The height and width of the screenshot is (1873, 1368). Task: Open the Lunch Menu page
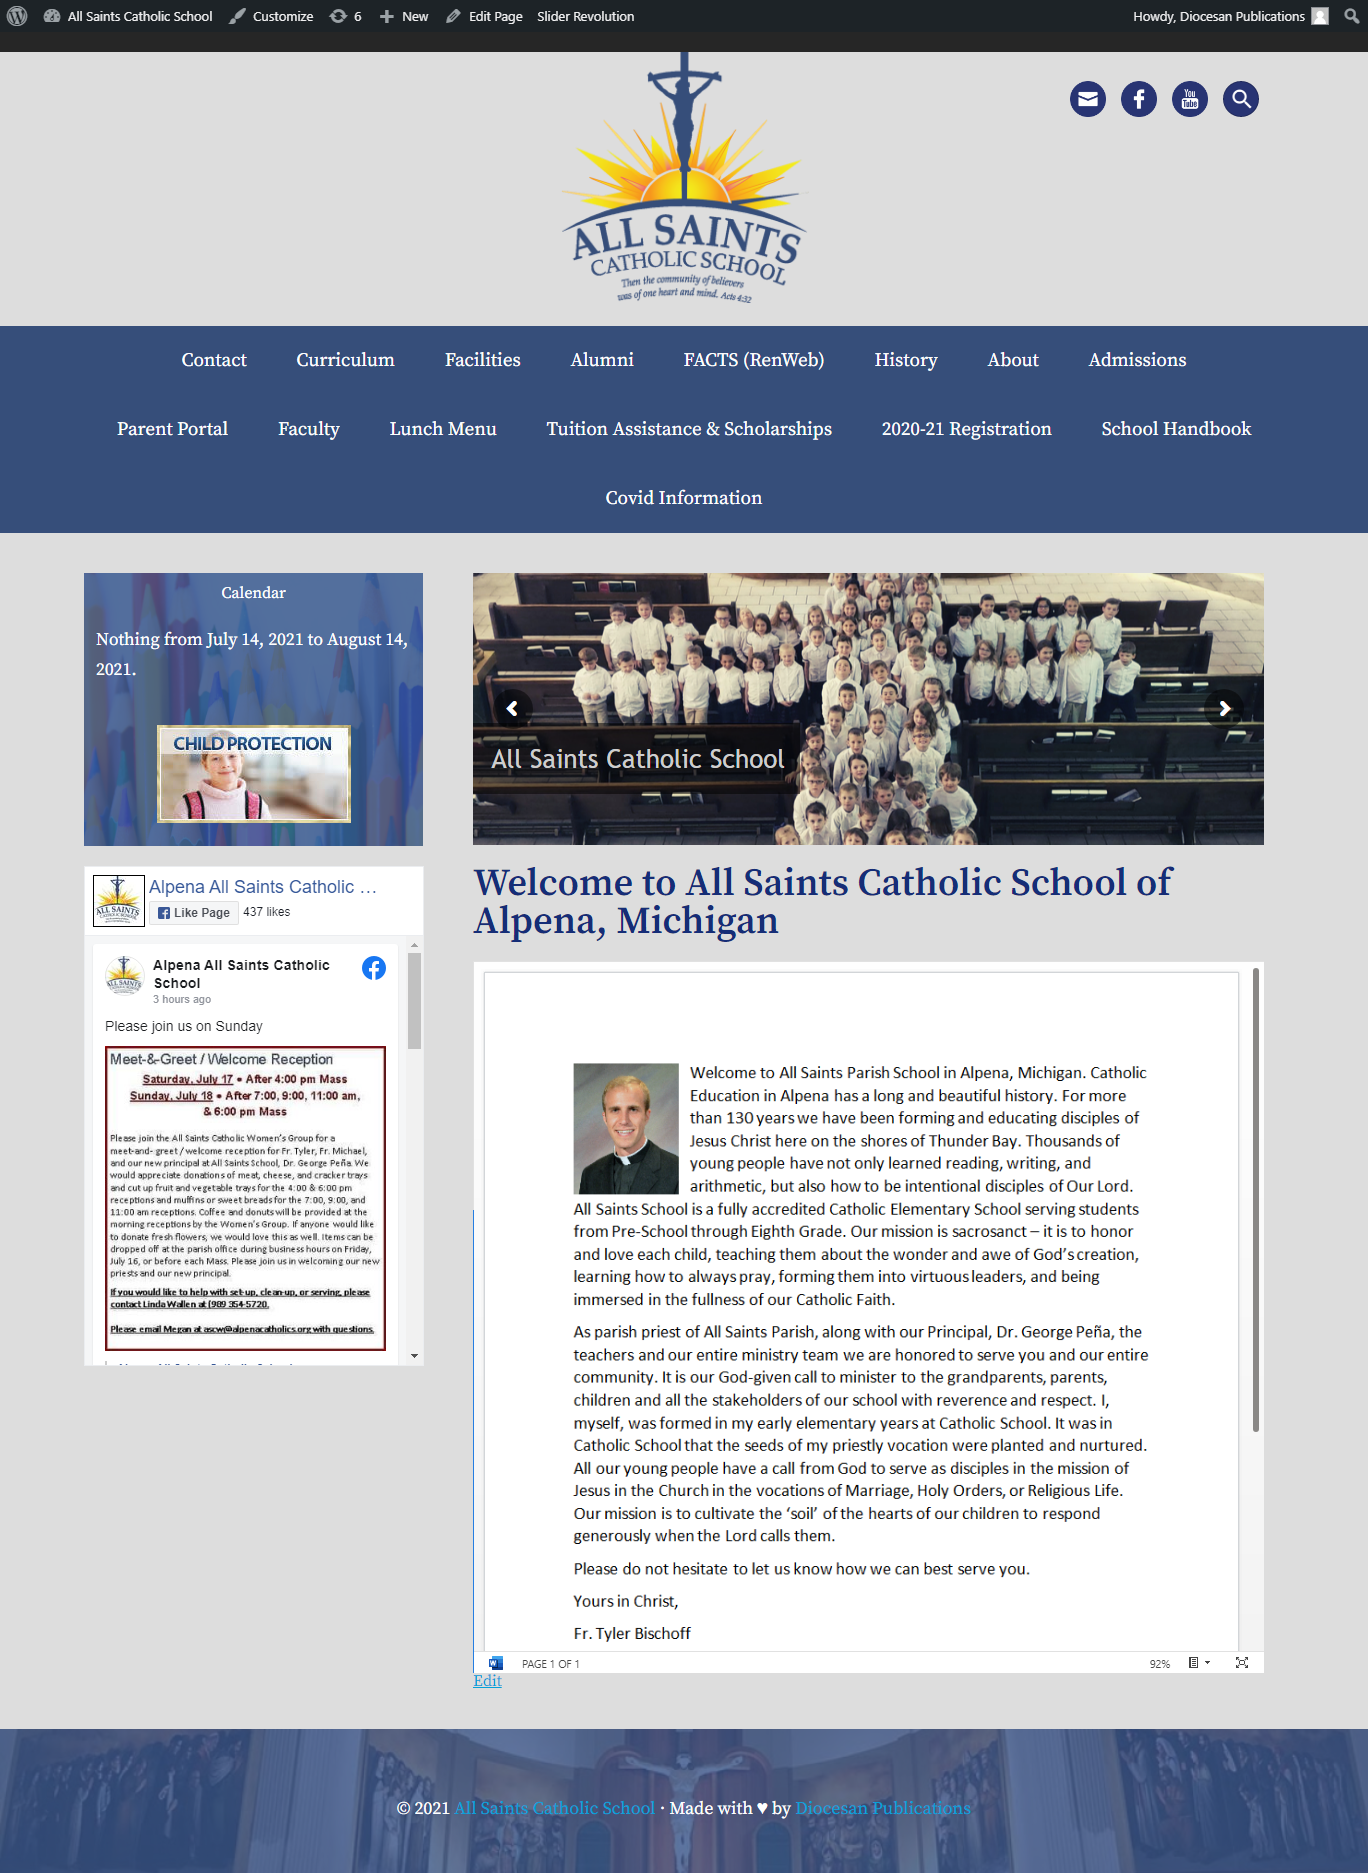click(442, 429)
